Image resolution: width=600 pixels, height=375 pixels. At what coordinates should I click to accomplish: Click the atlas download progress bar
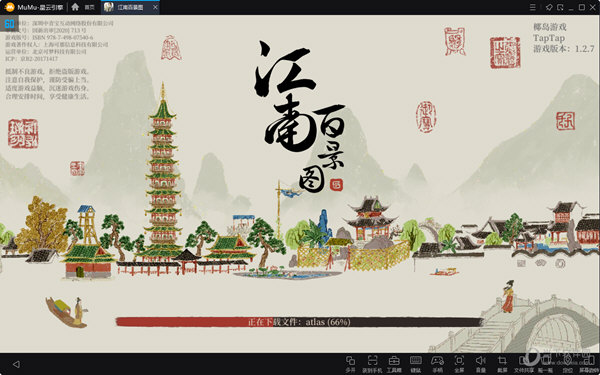pyautogui.click(x=299, y=322)
